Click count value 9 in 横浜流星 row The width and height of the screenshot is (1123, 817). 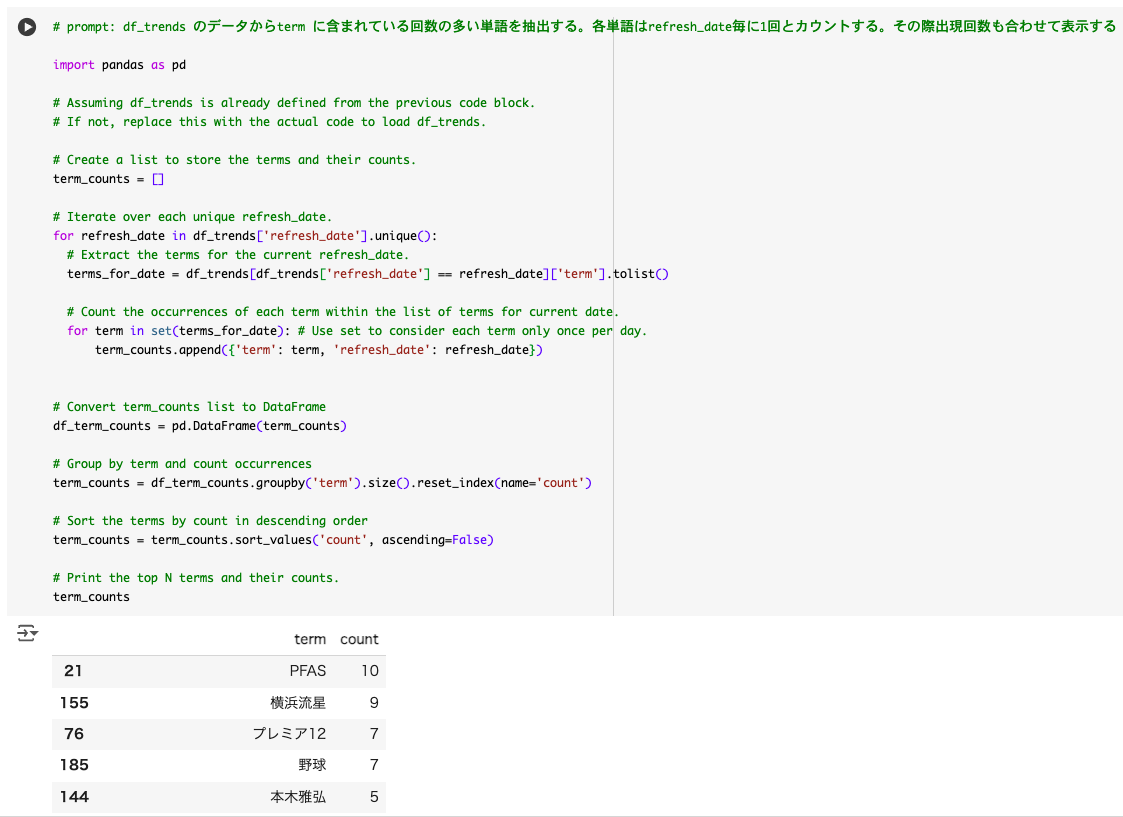pyautogui.click(x=374, y=702)
